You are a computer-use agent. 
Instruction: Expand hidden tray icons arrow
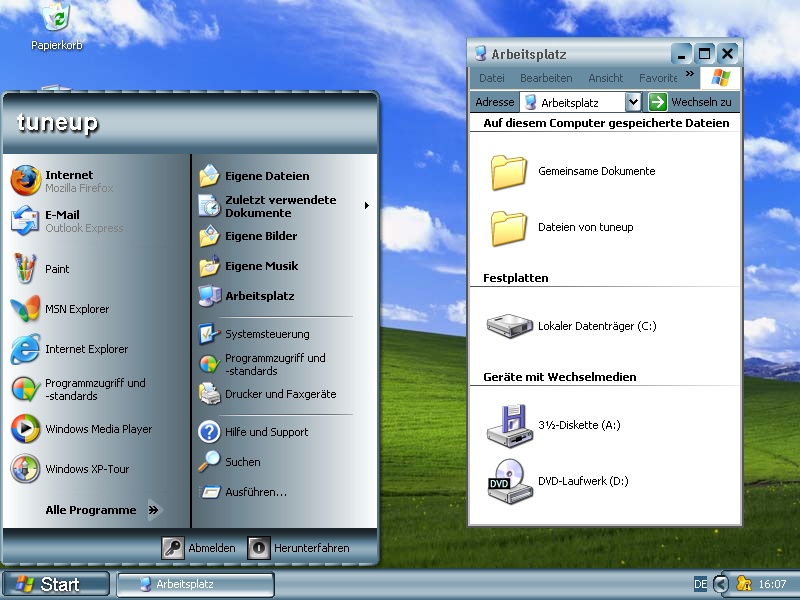[720, 584]
